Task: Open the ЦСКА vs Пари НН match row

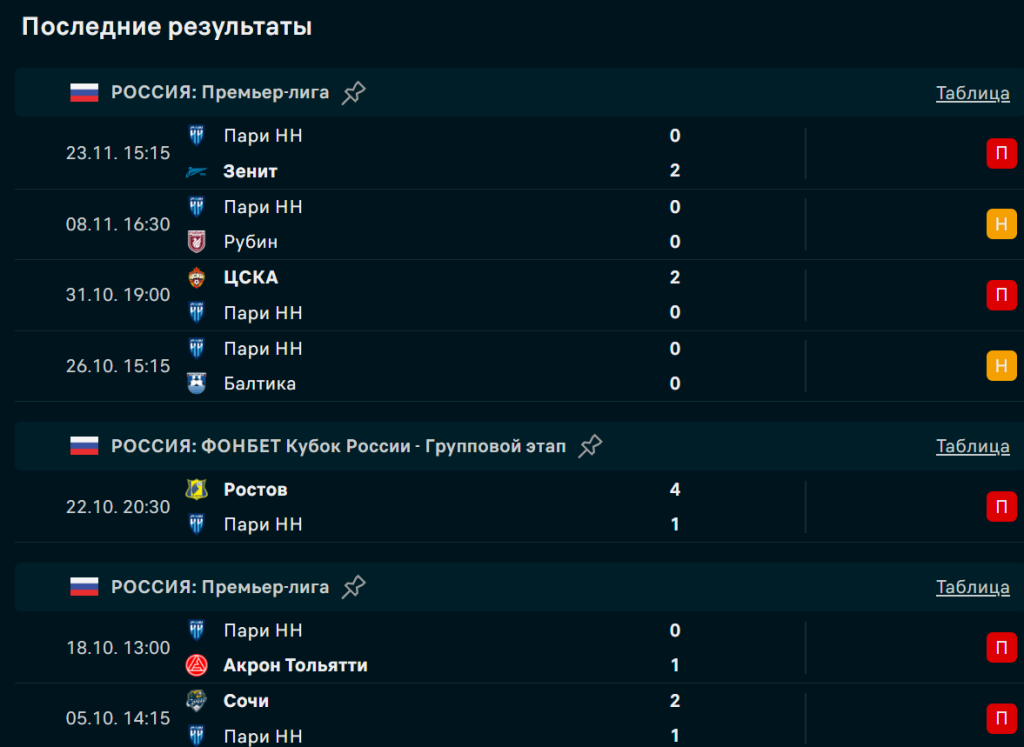Action: [450, 295]
